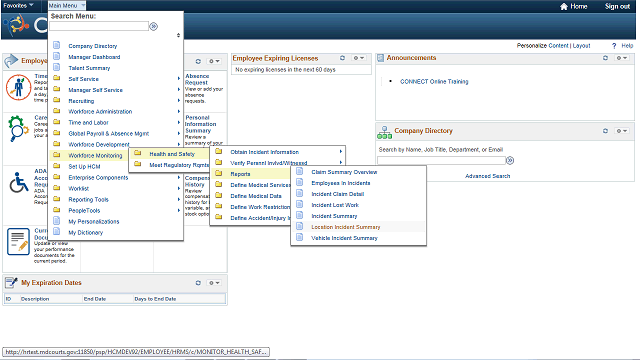640x360 pixels.
Task: Select Location Incident Summary report
Action: pos(345,227)
